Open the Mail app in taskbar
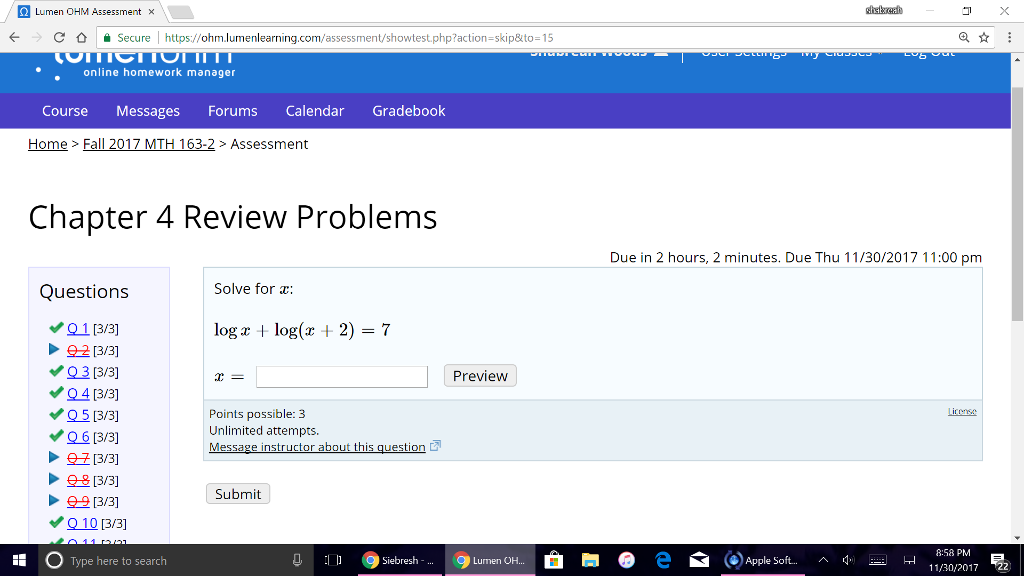 click(x=699, y=560)
